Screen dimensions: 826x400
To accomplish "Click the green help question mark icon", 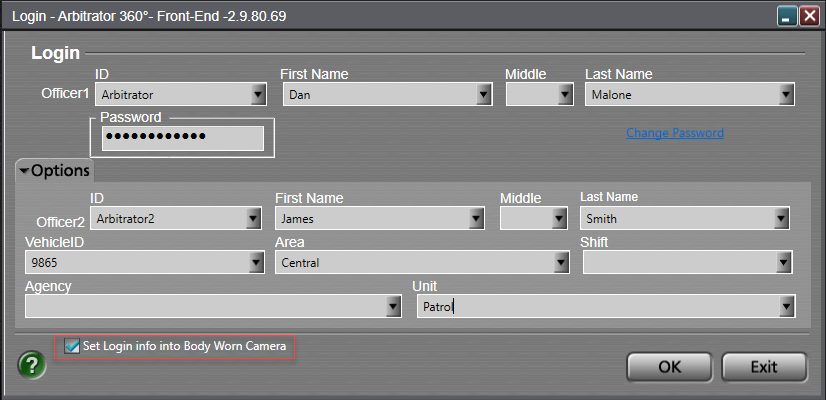I will coord(32,365).
